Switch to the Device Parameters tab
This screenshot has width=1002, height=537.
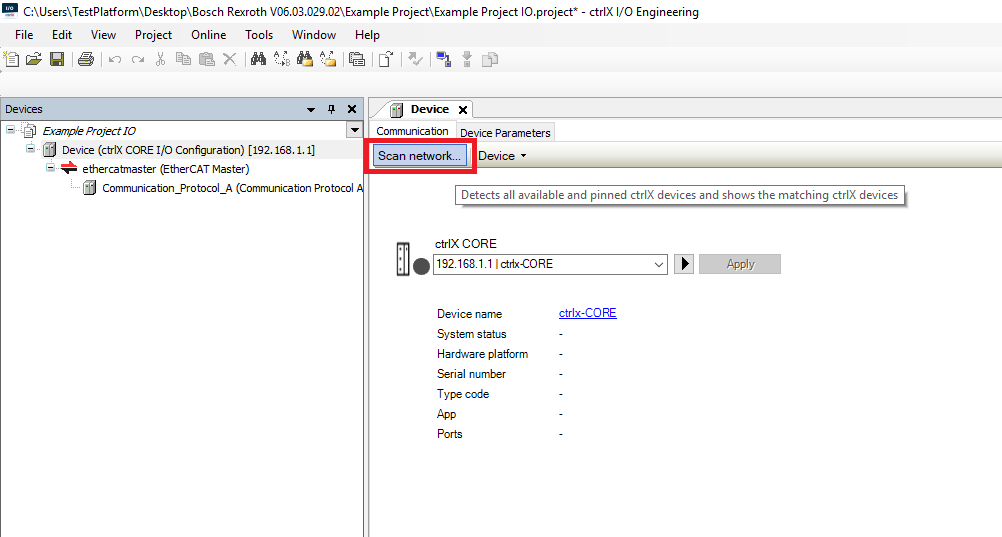505,133
